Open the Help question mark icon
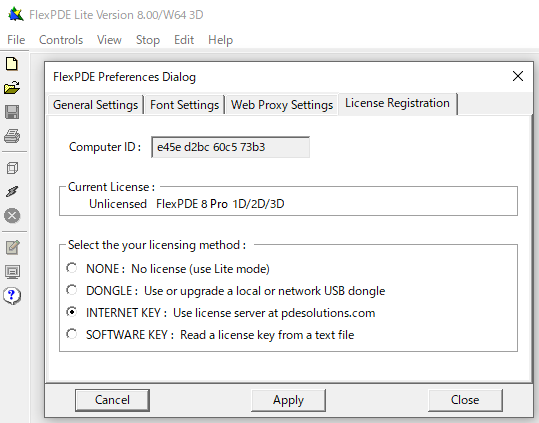 click(x=12, y=296)
